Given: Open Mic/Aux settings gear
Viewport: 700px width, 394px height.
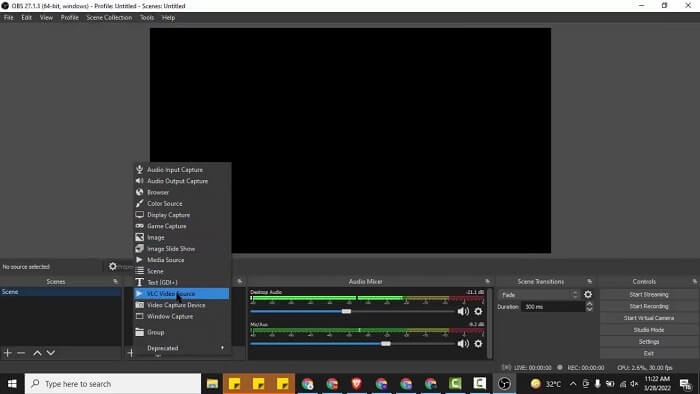Looking at the screenshot, I should pos(478,344).
